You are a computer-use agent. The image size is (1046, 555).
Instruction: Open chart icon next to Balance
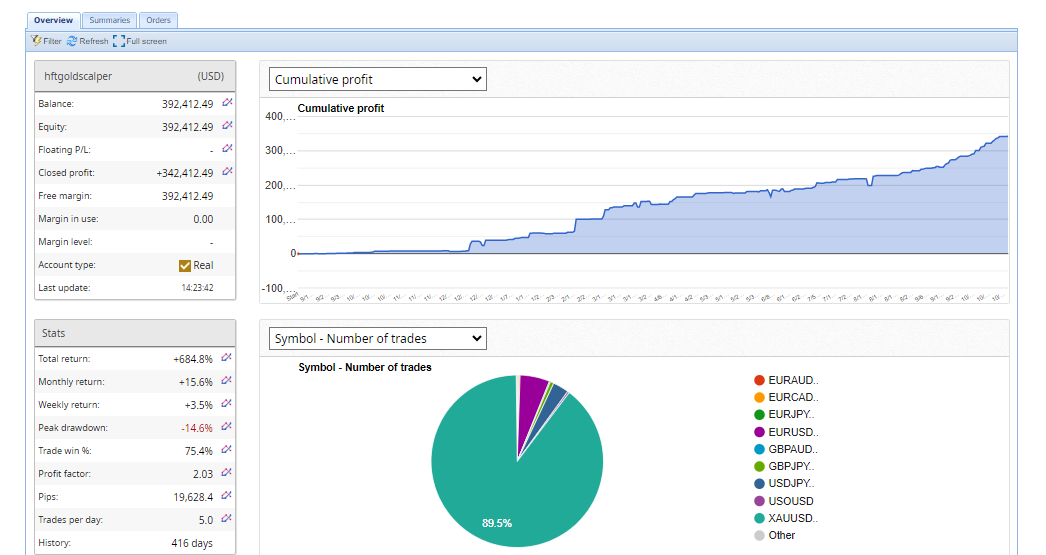point(227,103)
